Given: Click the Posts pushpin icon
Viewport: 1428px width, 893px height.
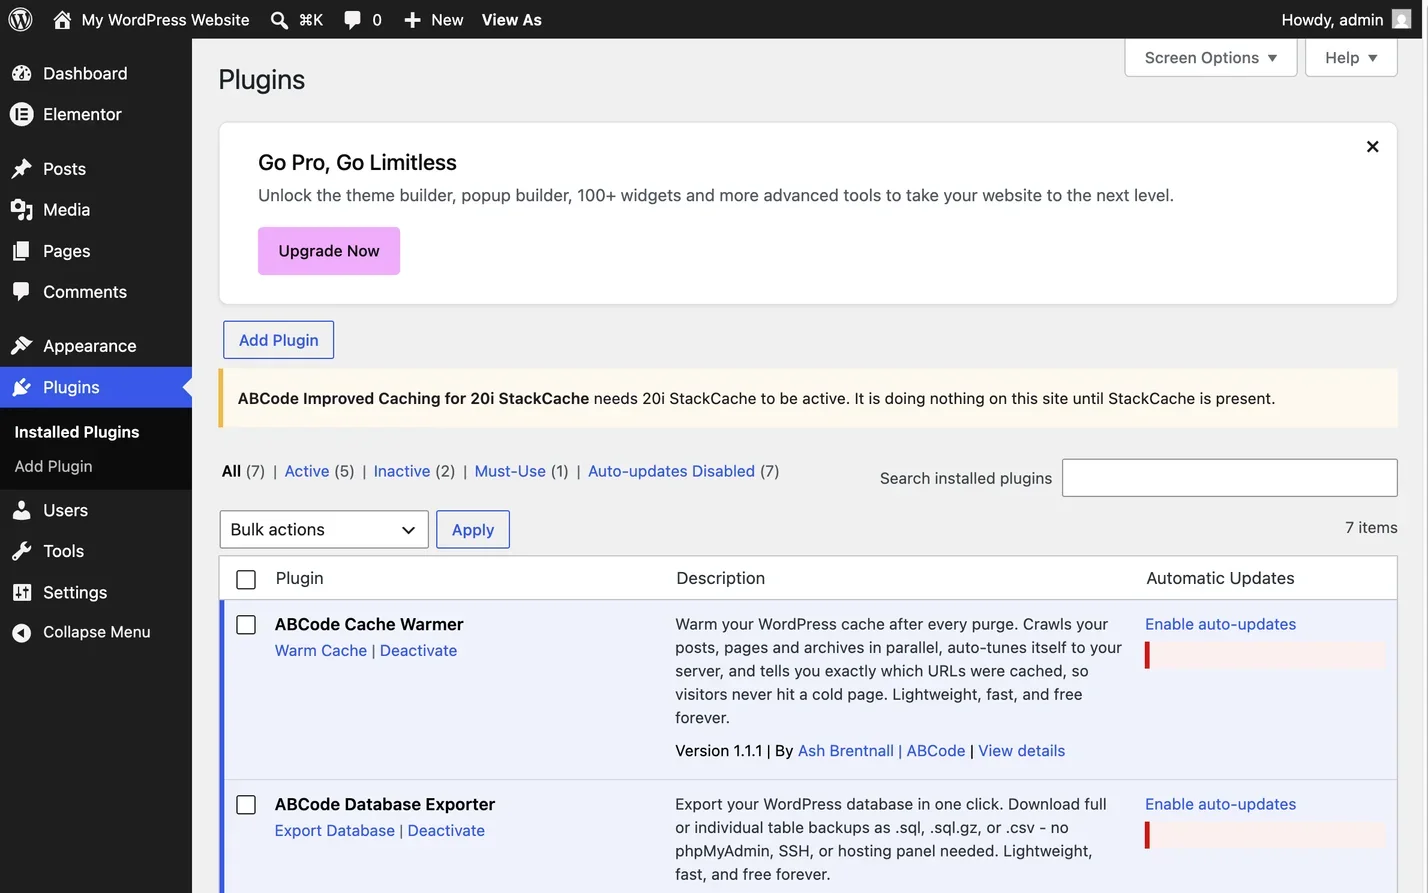Looking at the screenshot, I should point(21,169).
